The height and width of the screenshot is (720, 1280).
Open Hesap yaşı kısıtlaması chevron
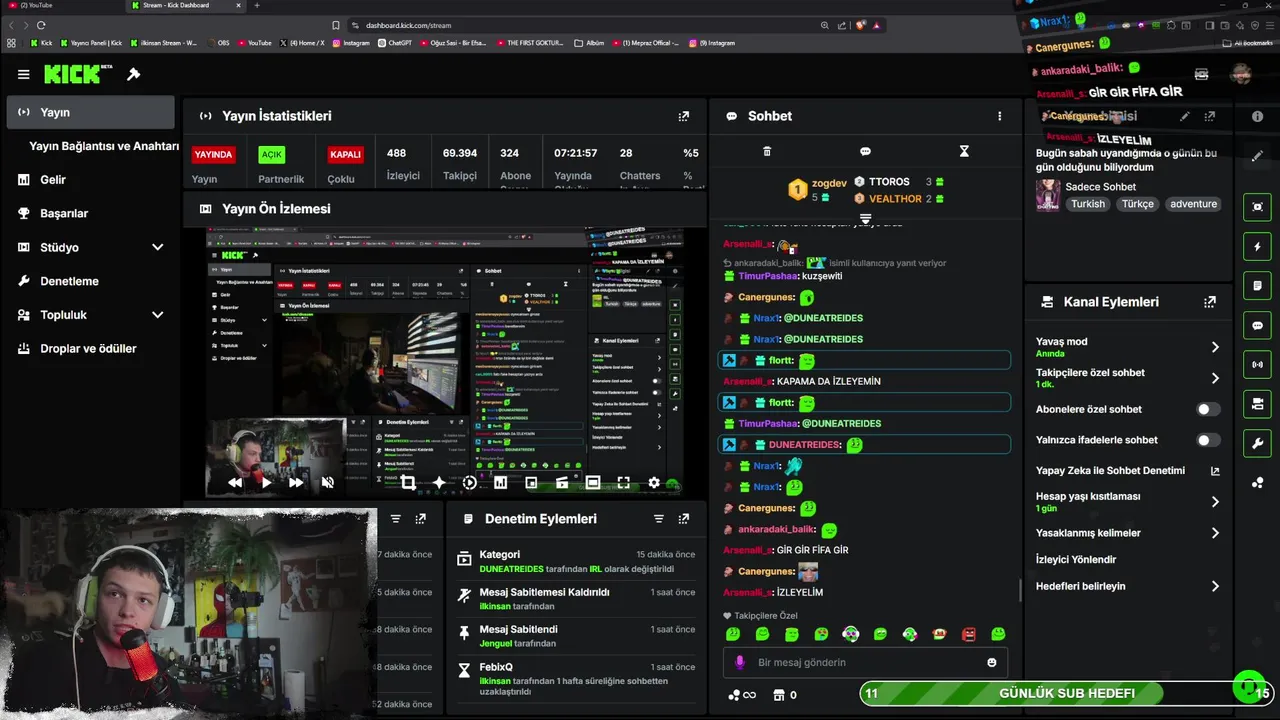click(x=1215, y=502)
